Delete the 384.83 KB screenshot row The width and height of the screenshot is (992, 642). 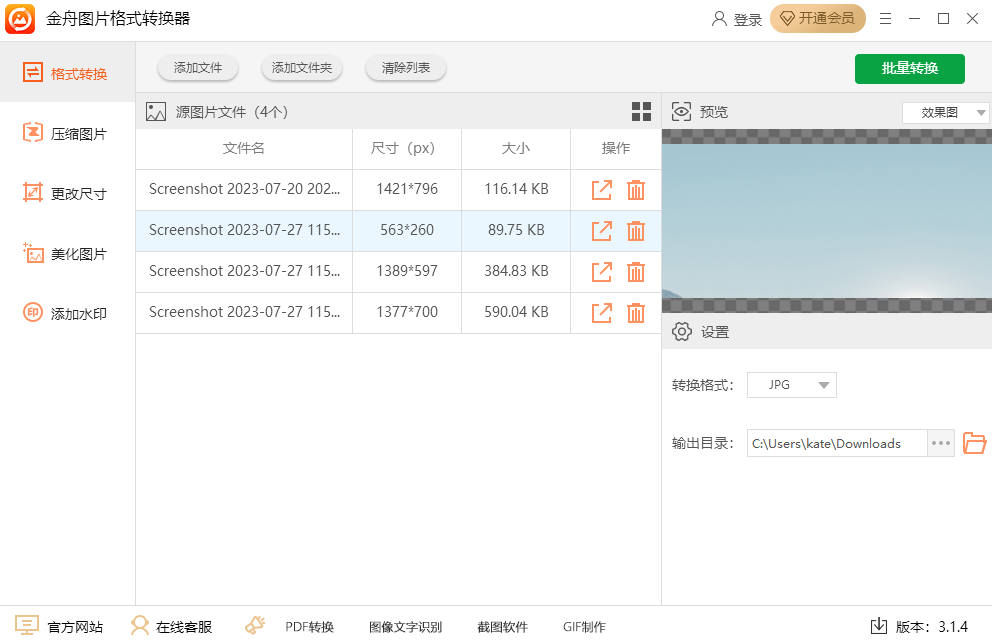pyautogui.click(x=636, y=272)
